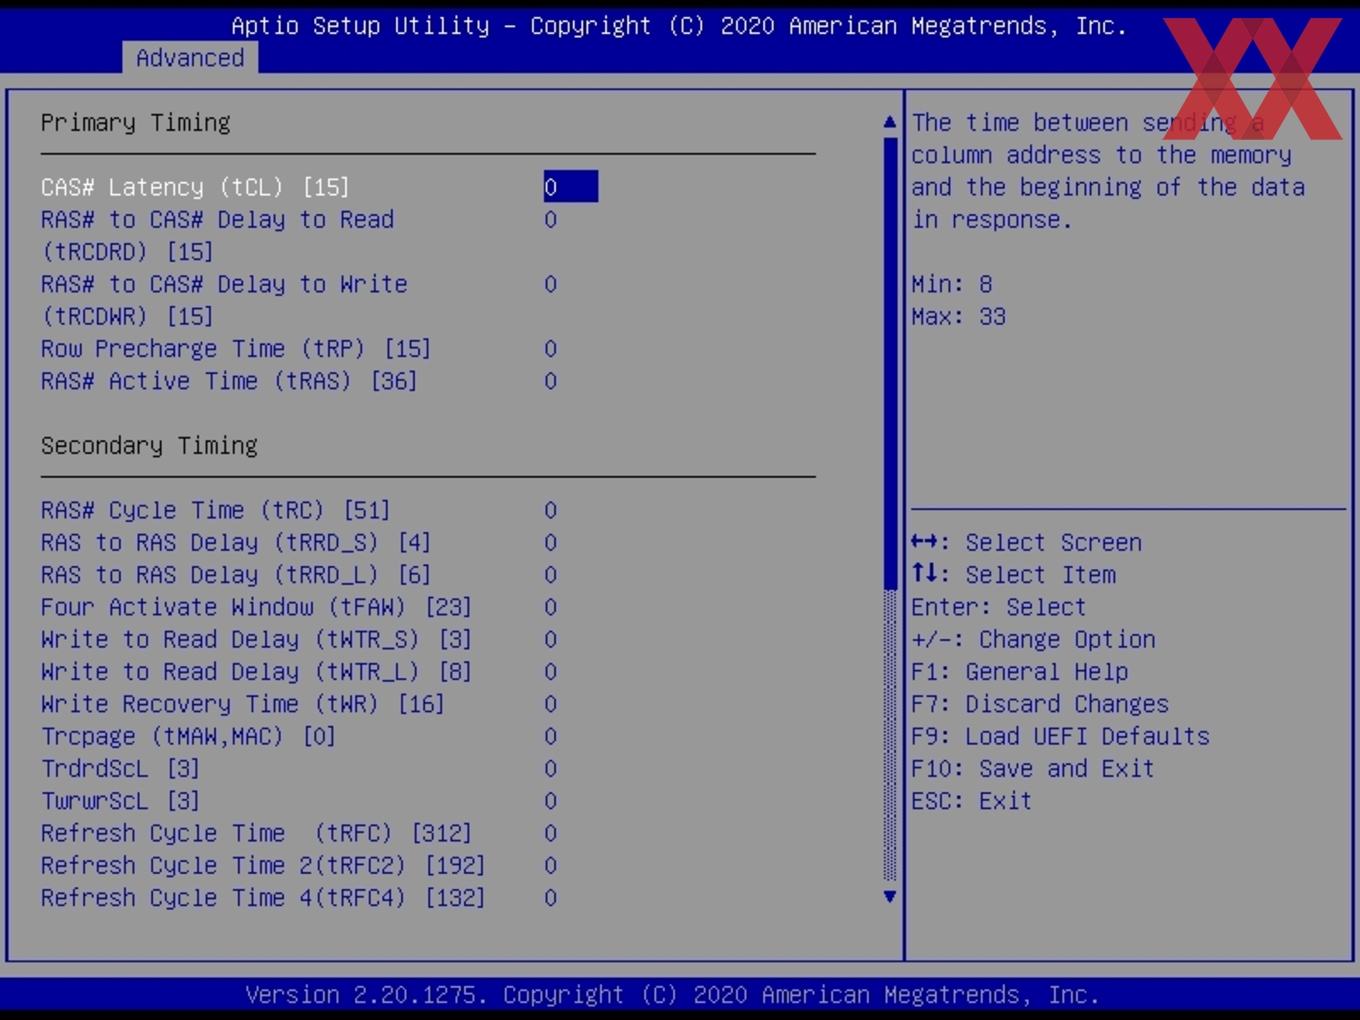
Task: Click the Max: 33 help text
Action: (x=958, y=317)
